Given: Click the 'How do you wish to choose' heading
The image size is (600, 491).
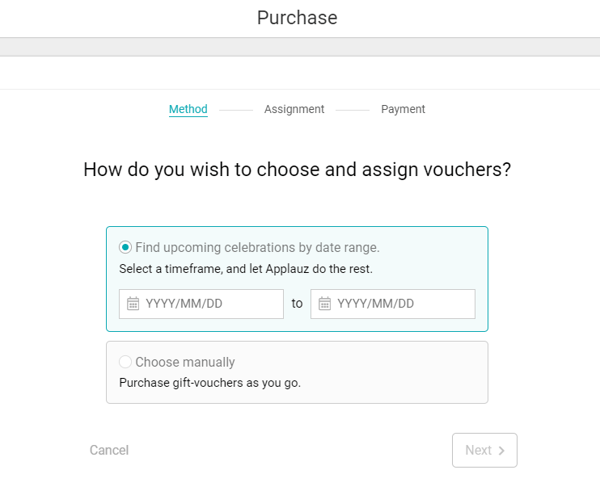Looking at the screenshot, I should point(297,169).
